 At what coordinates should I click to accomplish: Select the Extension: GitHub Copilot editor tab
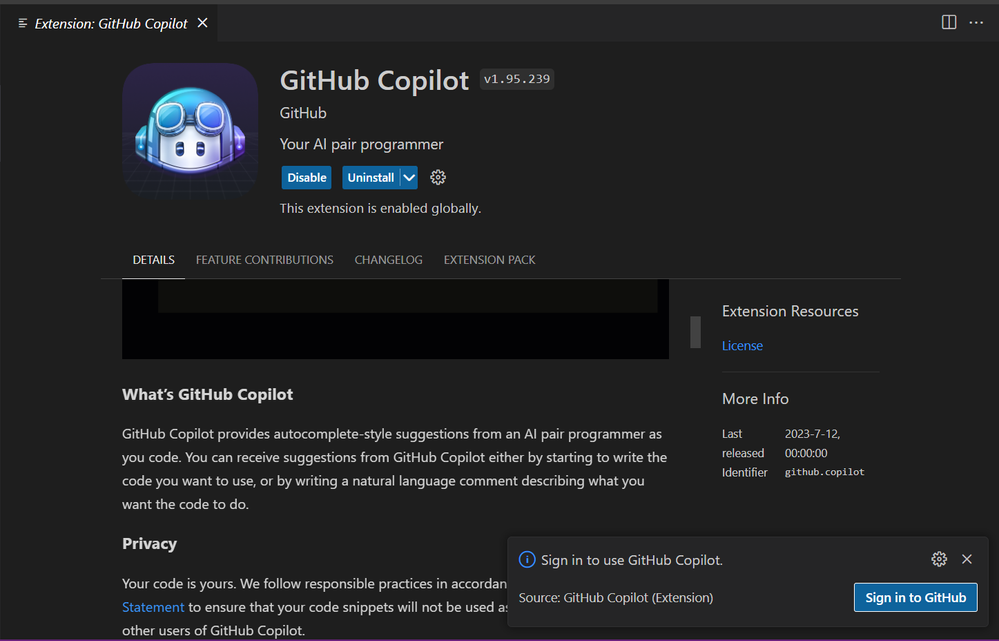click(x=111, y=24)
